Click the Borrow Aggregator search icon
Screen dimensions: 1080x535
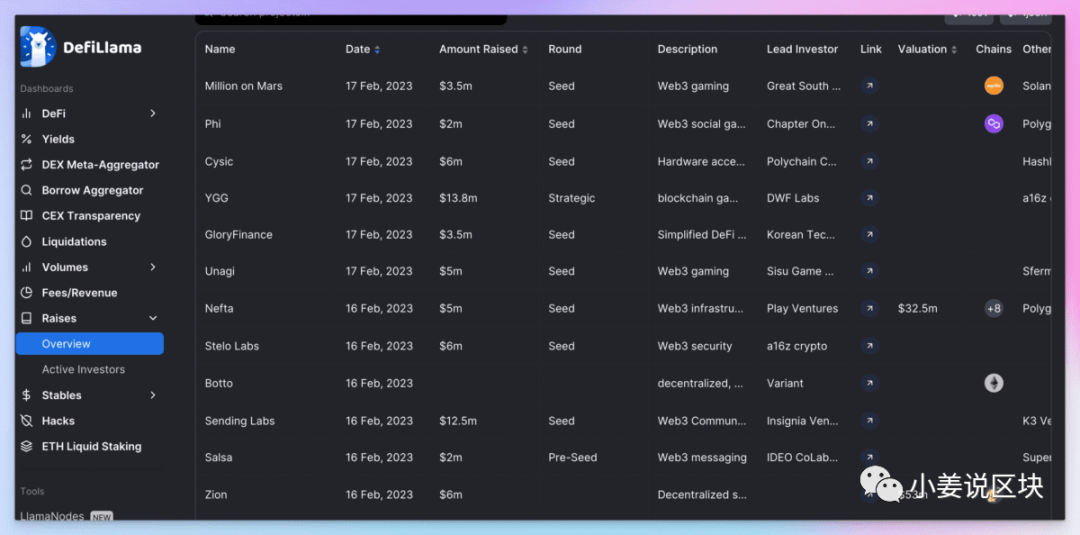[26, 190]
